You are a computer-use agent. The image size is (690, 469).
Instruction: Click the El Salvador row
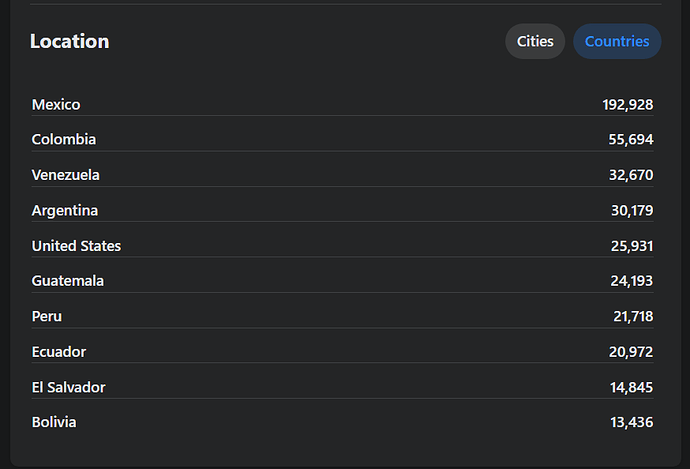pyautogui.click(x=342, y=387)
